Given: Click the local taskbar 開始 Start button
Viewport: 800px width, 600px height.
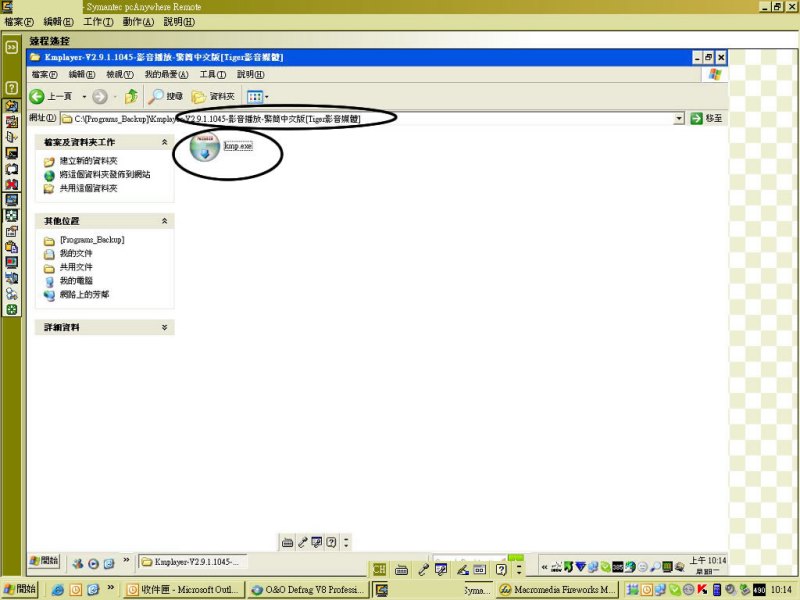Looking at the screenshot, I should 19,589.
